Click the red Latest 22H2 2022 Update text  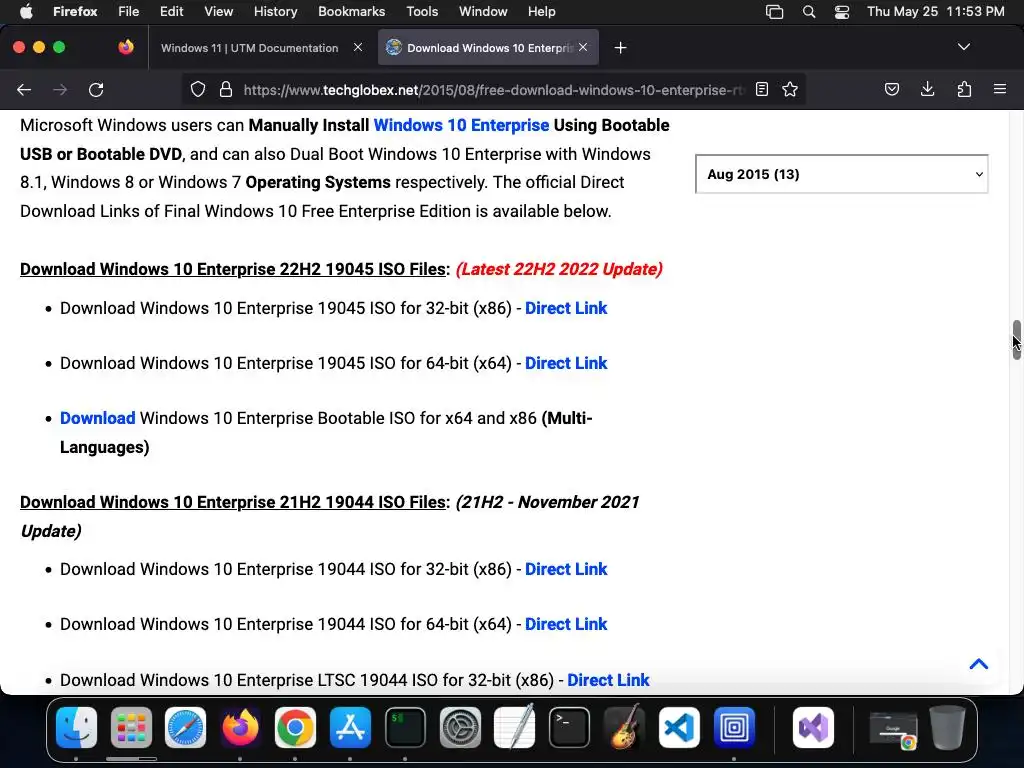pyautogui.click(x=559, y=269)
